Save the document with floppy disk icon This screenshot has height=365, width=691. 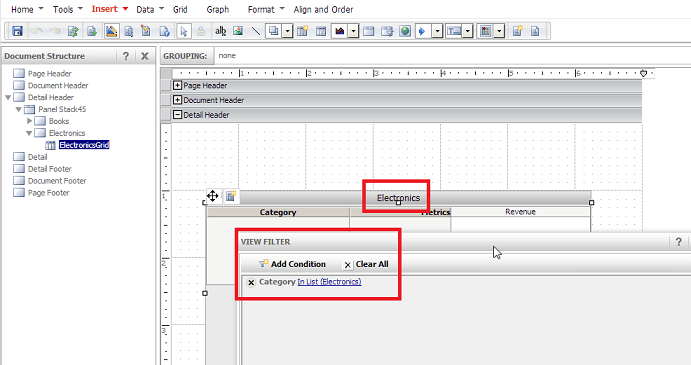[x=17, y=31]
